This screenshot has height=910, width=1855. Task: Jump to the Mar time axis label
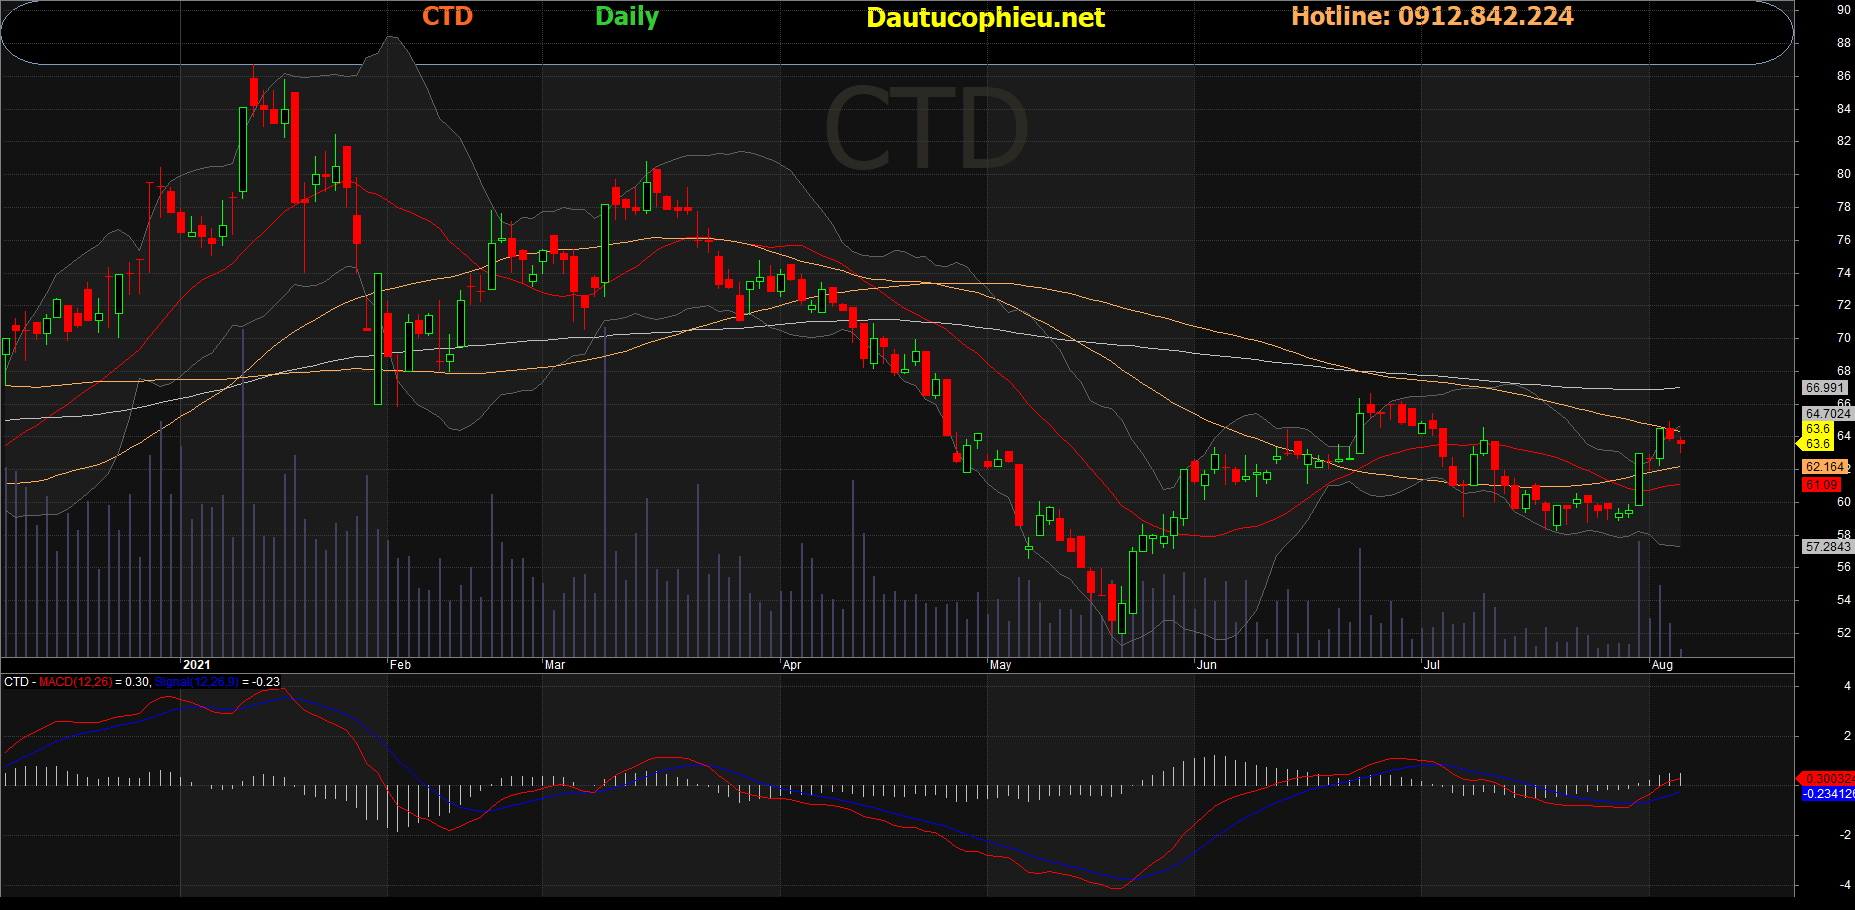click(555, 665)
